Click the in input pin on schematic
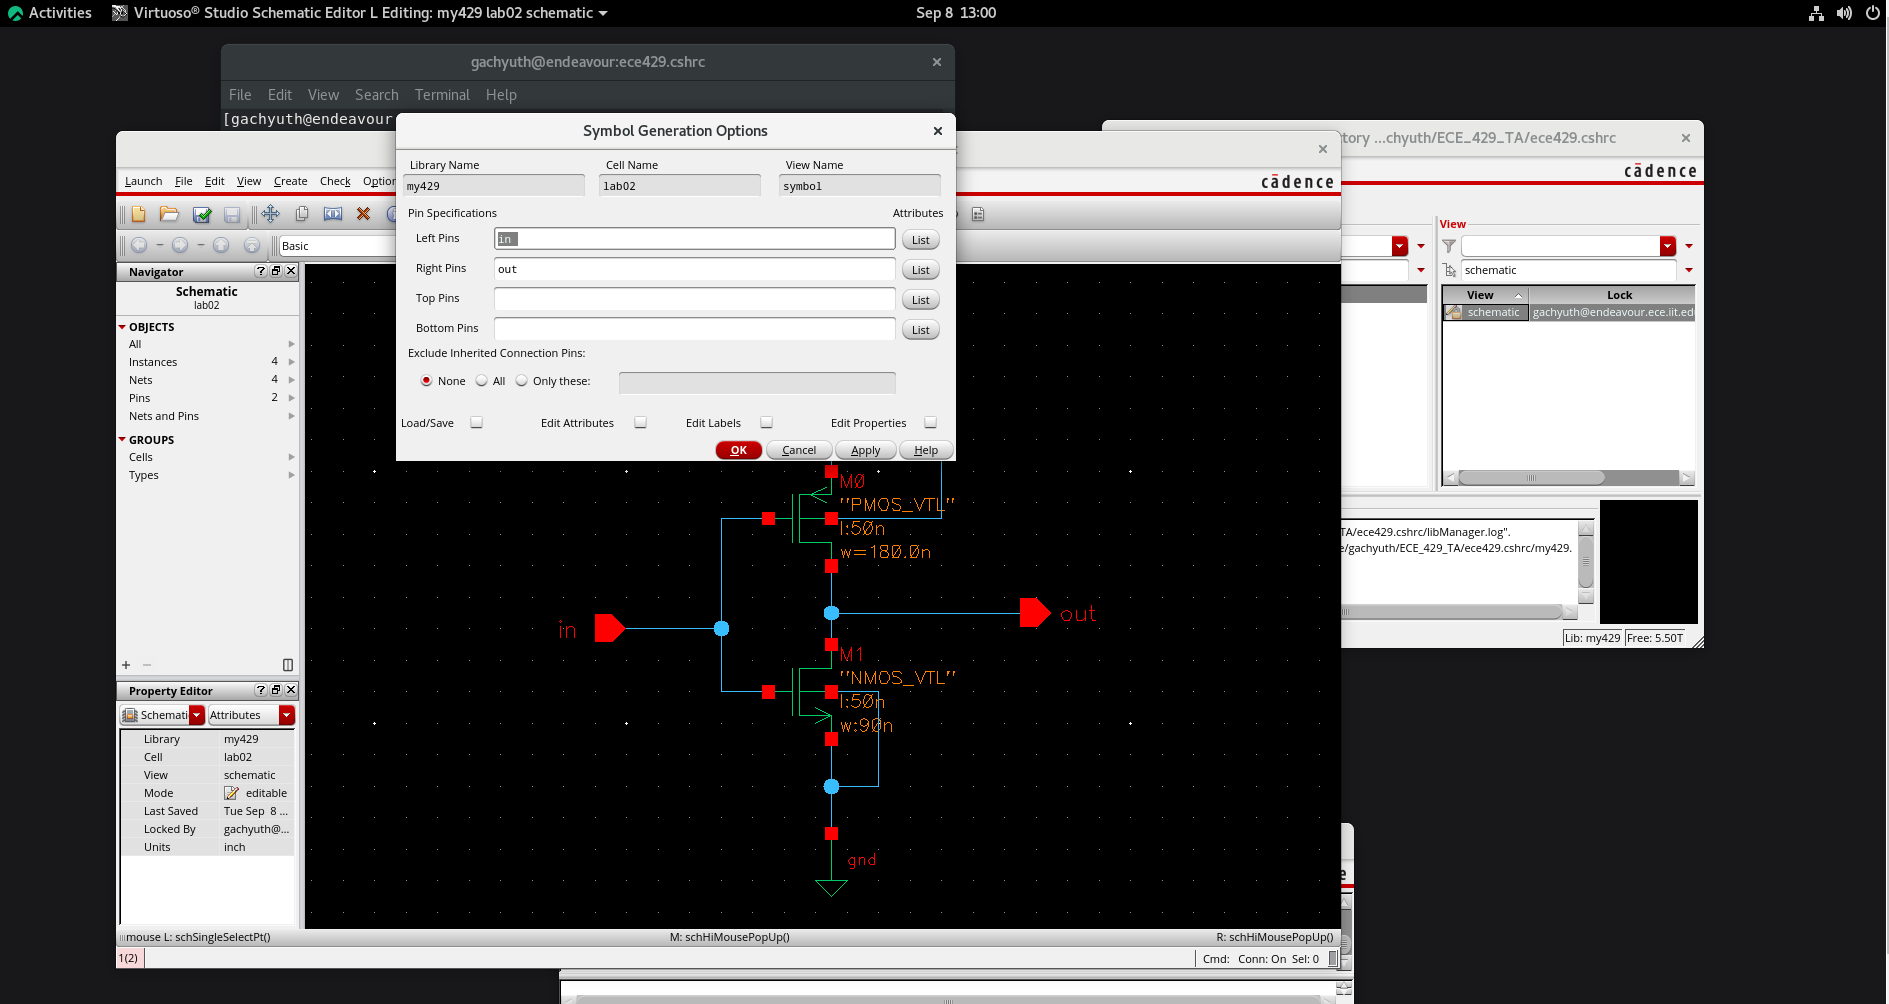The image size is (1889, 1004). point(609,628)
